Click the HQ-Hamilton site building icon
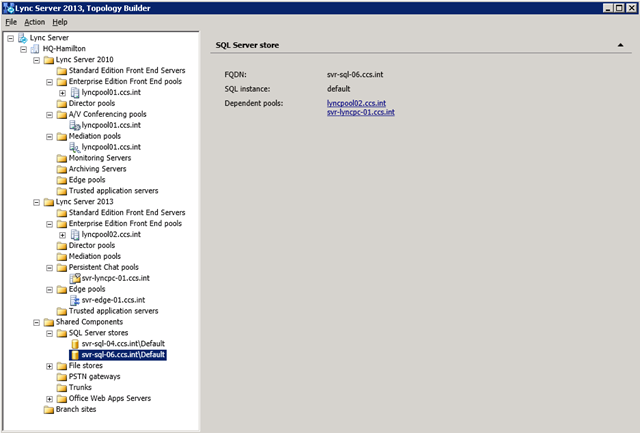Screen dimensions: 640x433 pos(36,49)
